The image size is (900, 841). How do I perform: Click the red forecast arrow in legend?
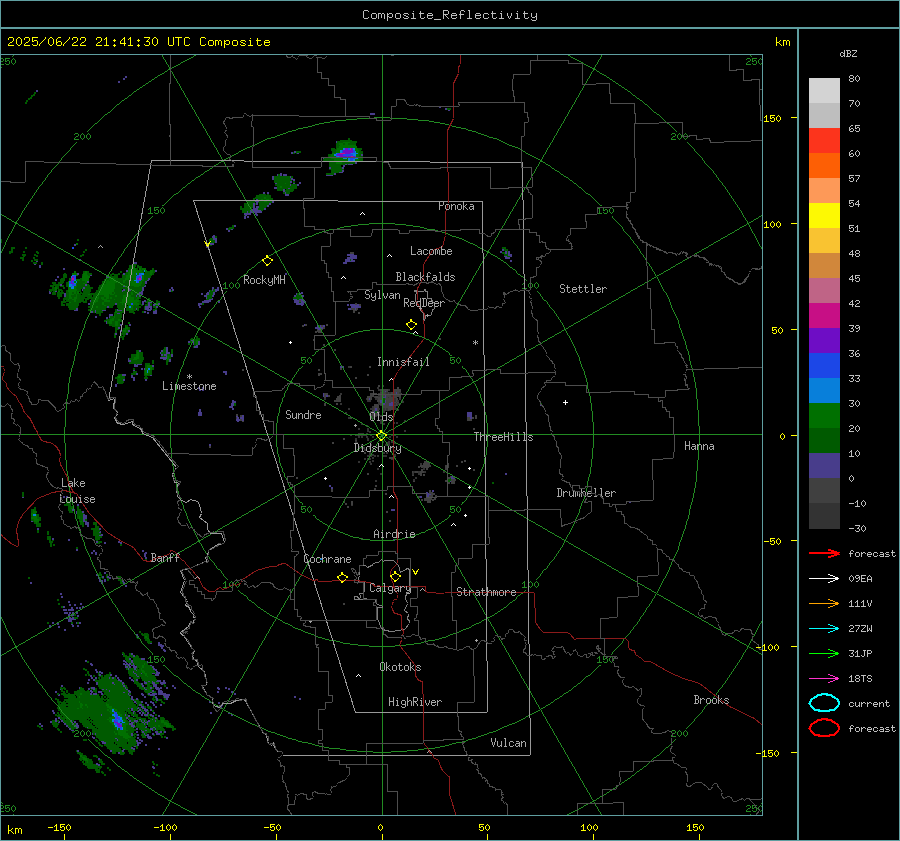coord(824,553)
